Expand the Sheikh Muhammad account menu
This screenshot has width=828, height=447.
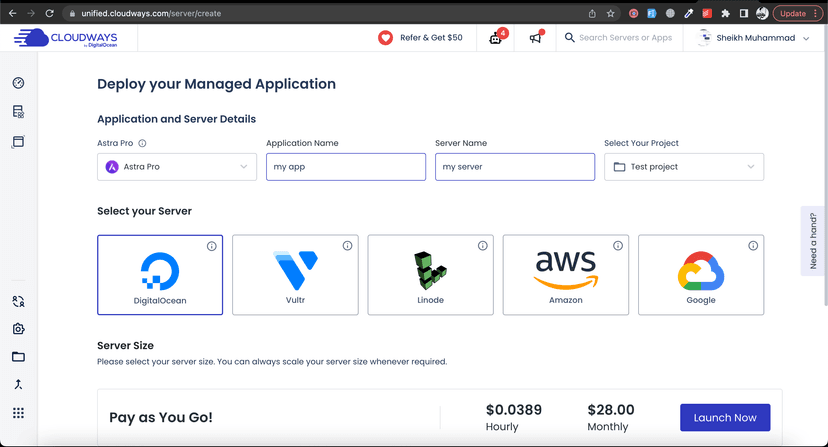click(754, 38)
